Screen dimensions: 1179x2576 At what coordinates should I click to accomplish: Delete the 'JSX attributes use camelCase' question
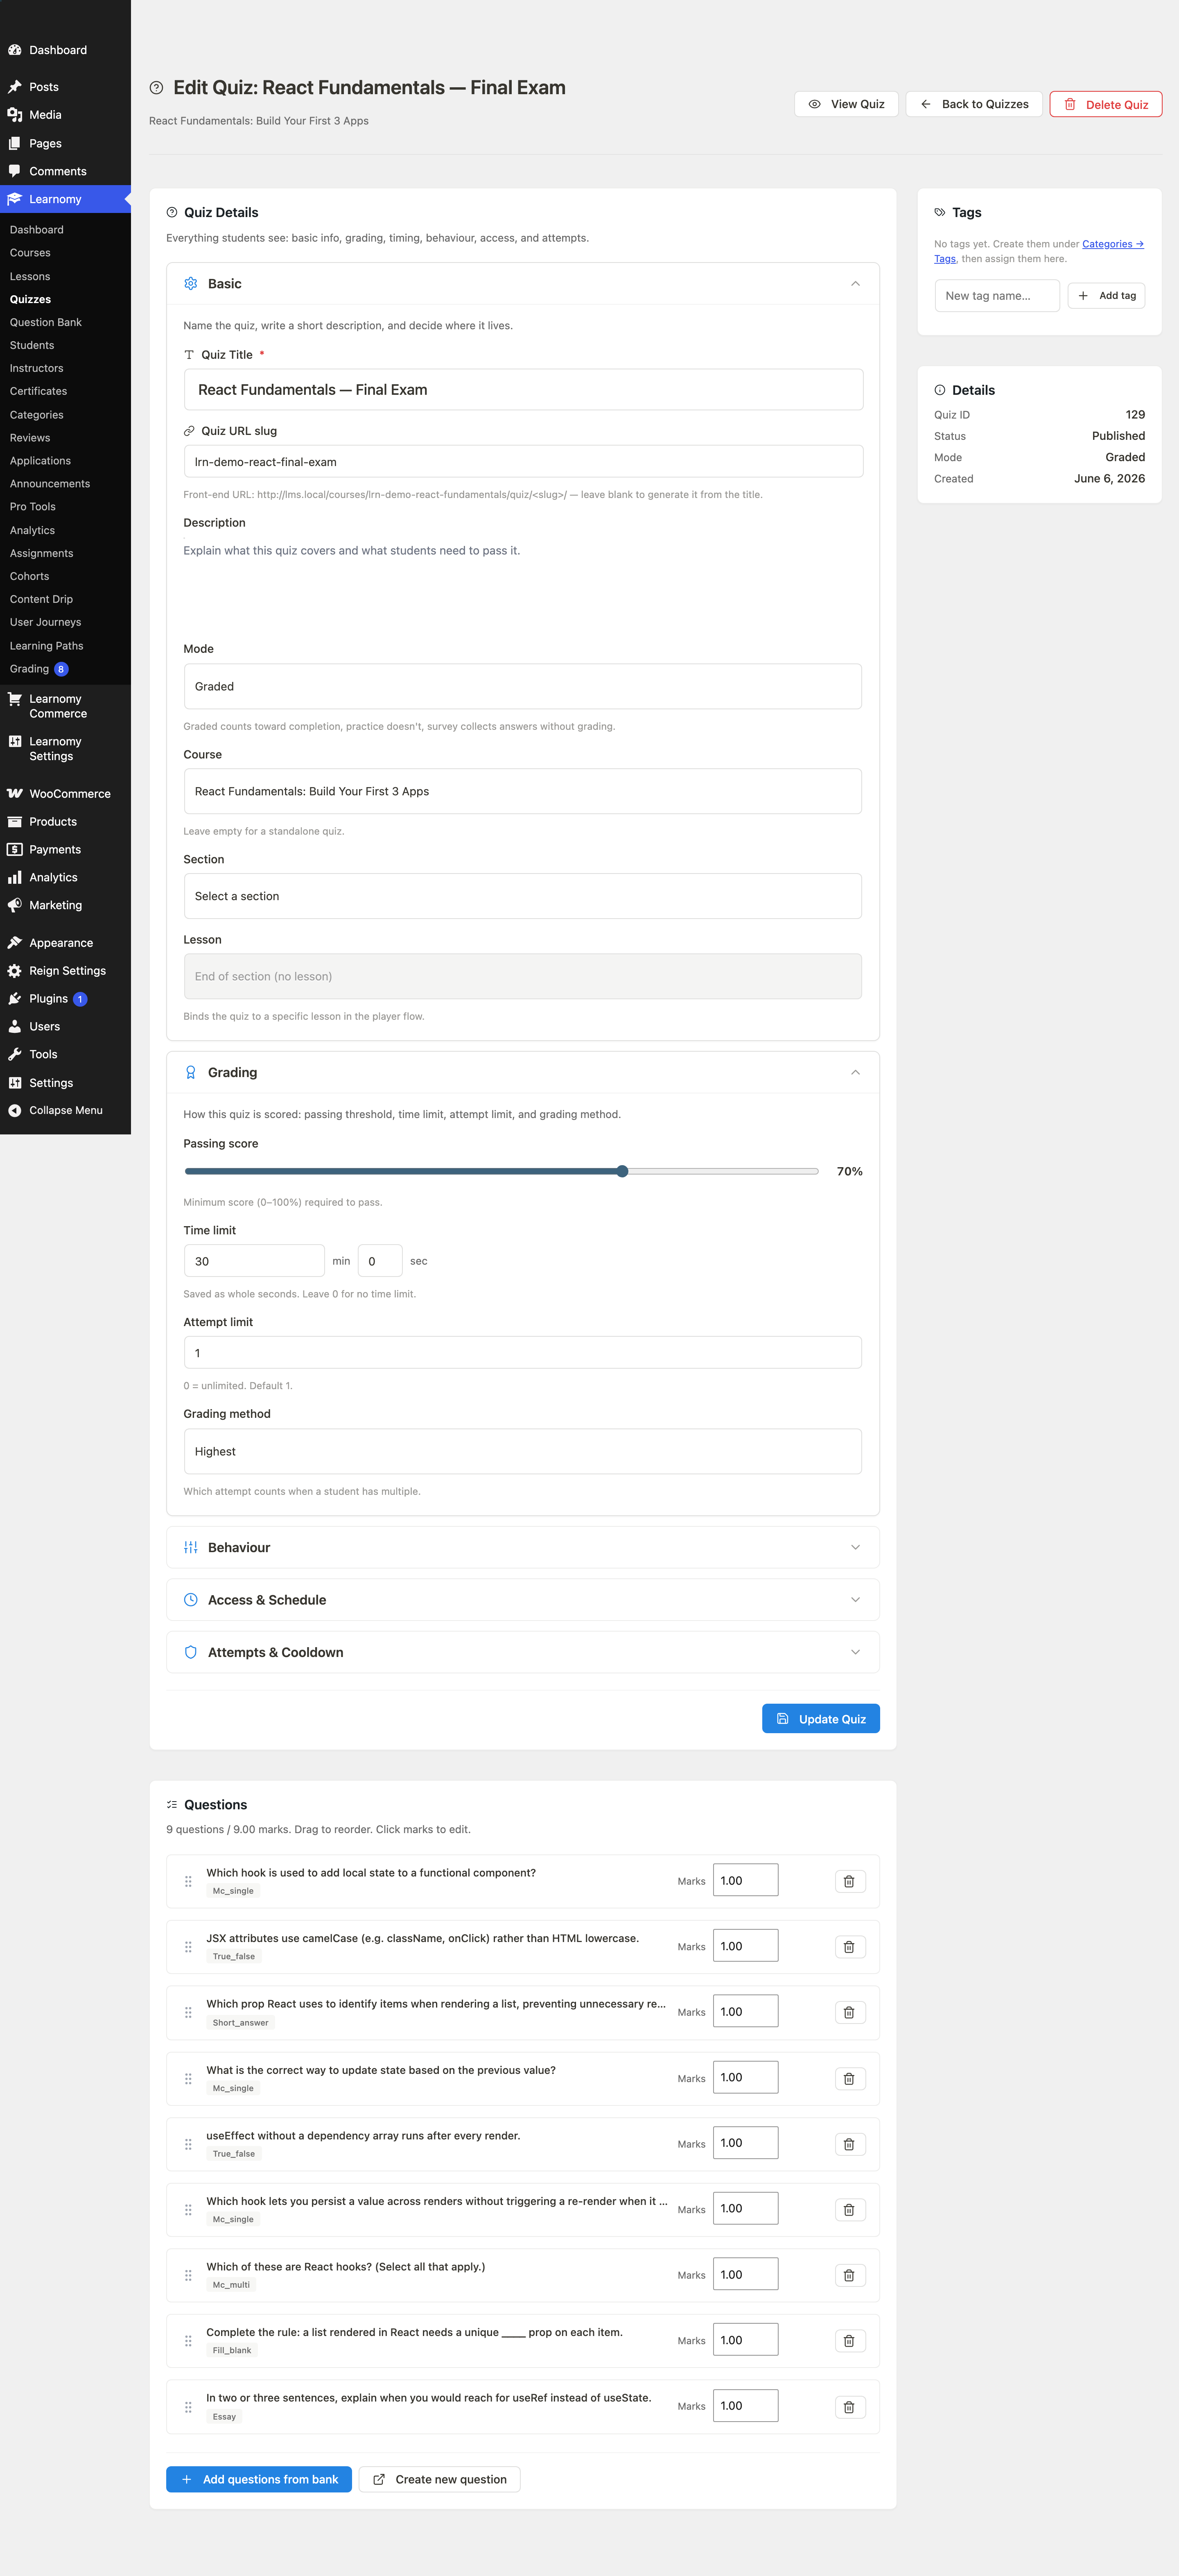pyautogui.click(x=849, y=1947)
